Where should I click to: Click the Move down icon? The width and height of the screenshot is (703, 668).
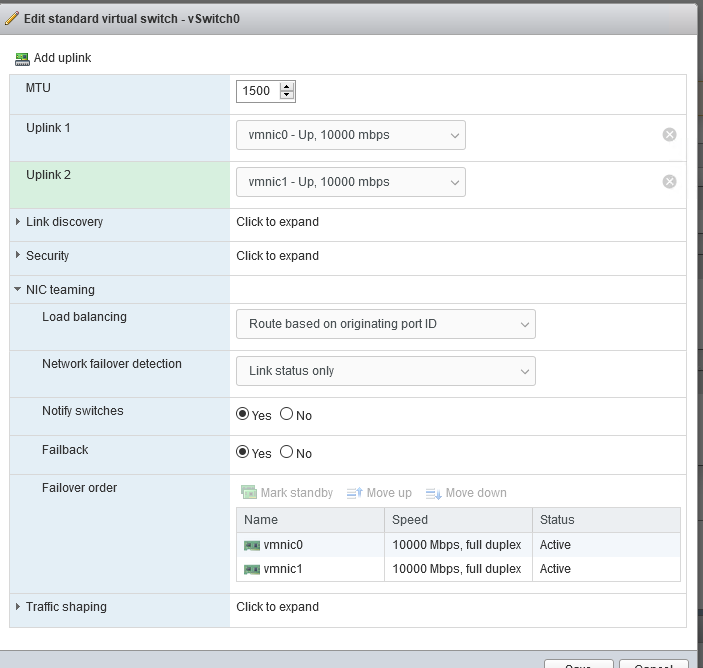pos(433,493)
